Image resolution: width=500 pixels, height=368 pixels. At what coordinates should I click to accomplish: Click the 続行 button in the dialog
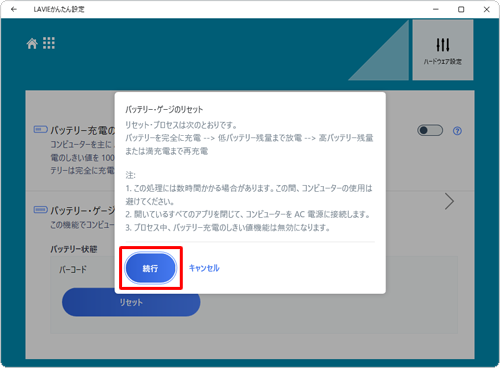click(150, 268)
